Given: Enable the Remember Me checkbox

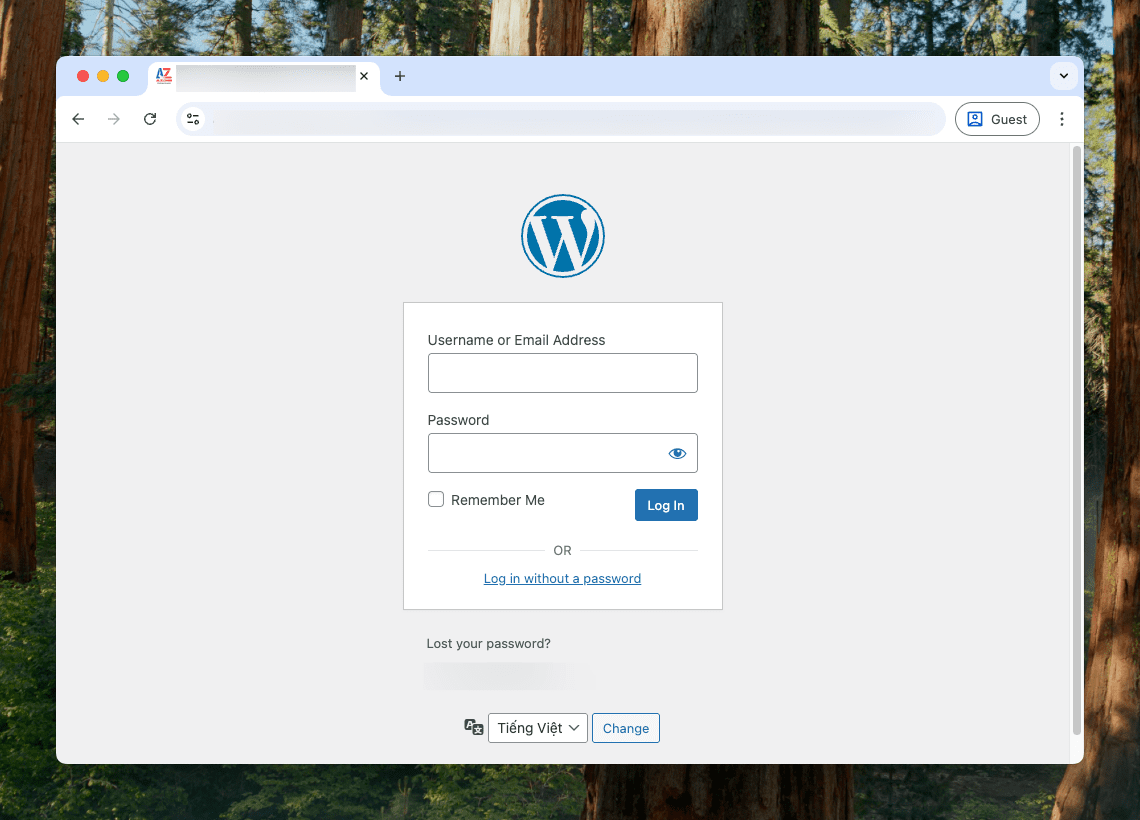Looking at the screenshot, I should tap(436, 499).
